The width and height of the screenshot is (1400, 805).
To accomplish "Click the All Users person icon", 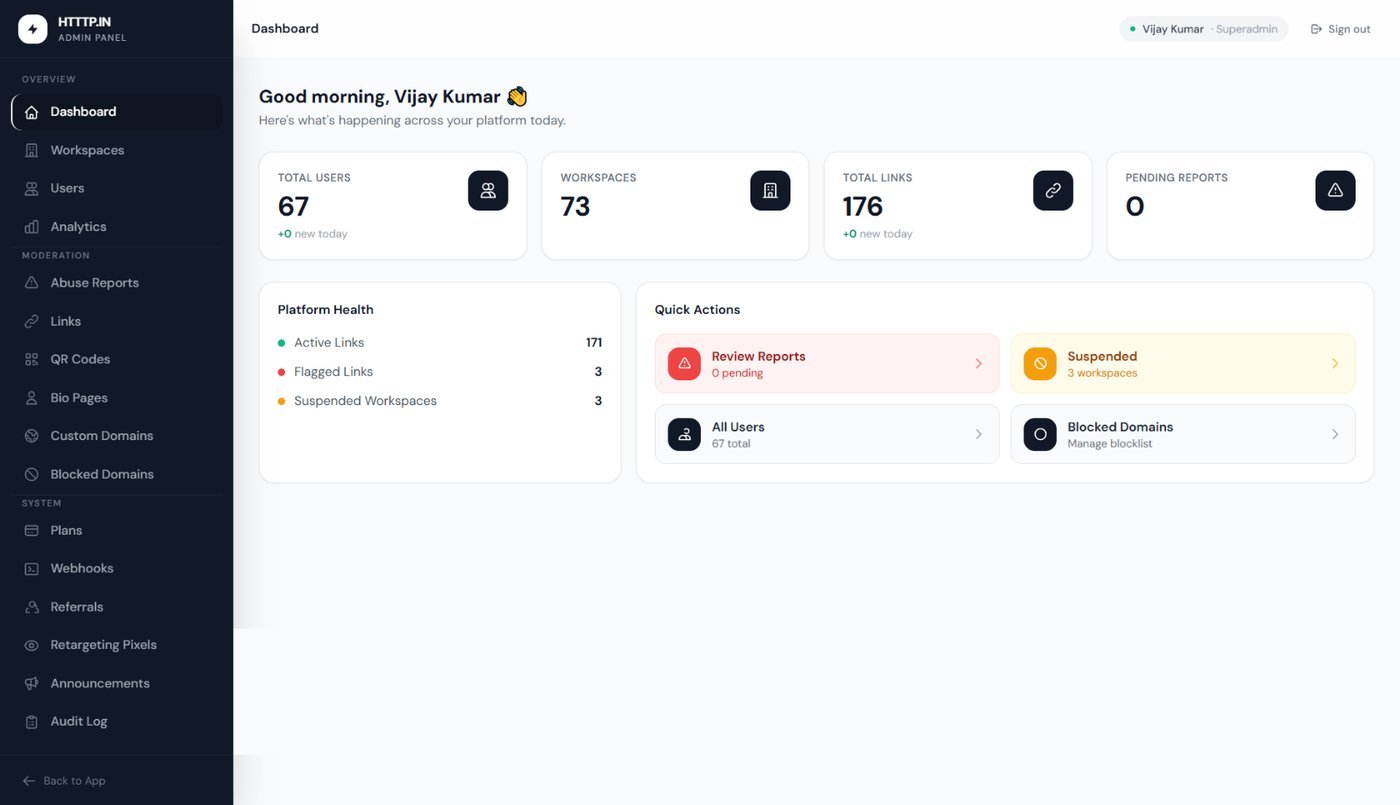I will point(684,434).
